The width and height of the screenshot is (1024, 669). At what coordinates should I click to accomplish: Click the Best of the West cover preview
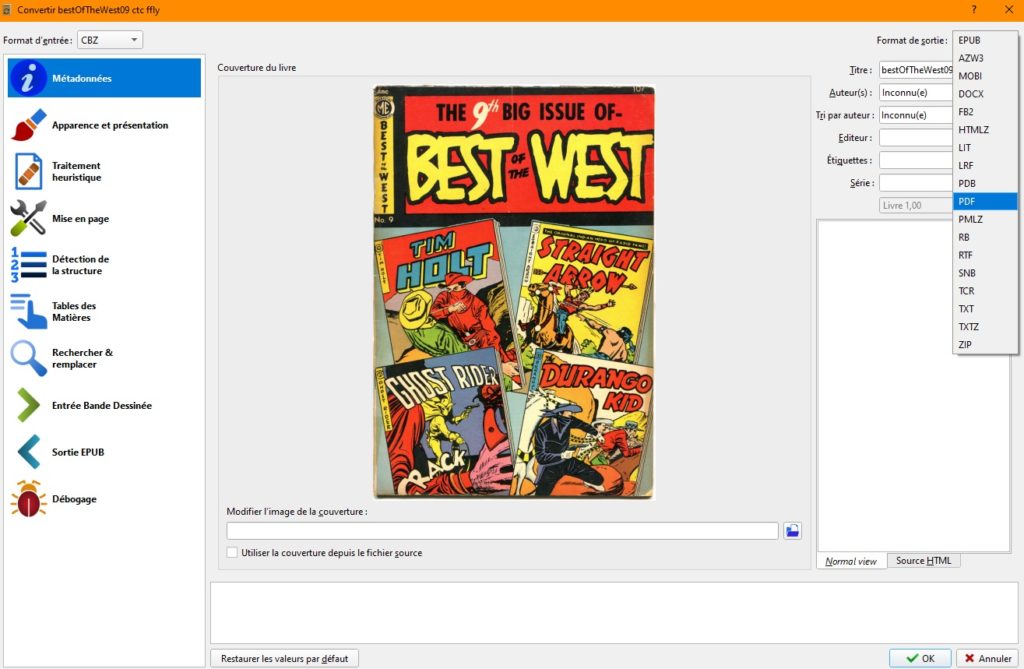[513, 291]
